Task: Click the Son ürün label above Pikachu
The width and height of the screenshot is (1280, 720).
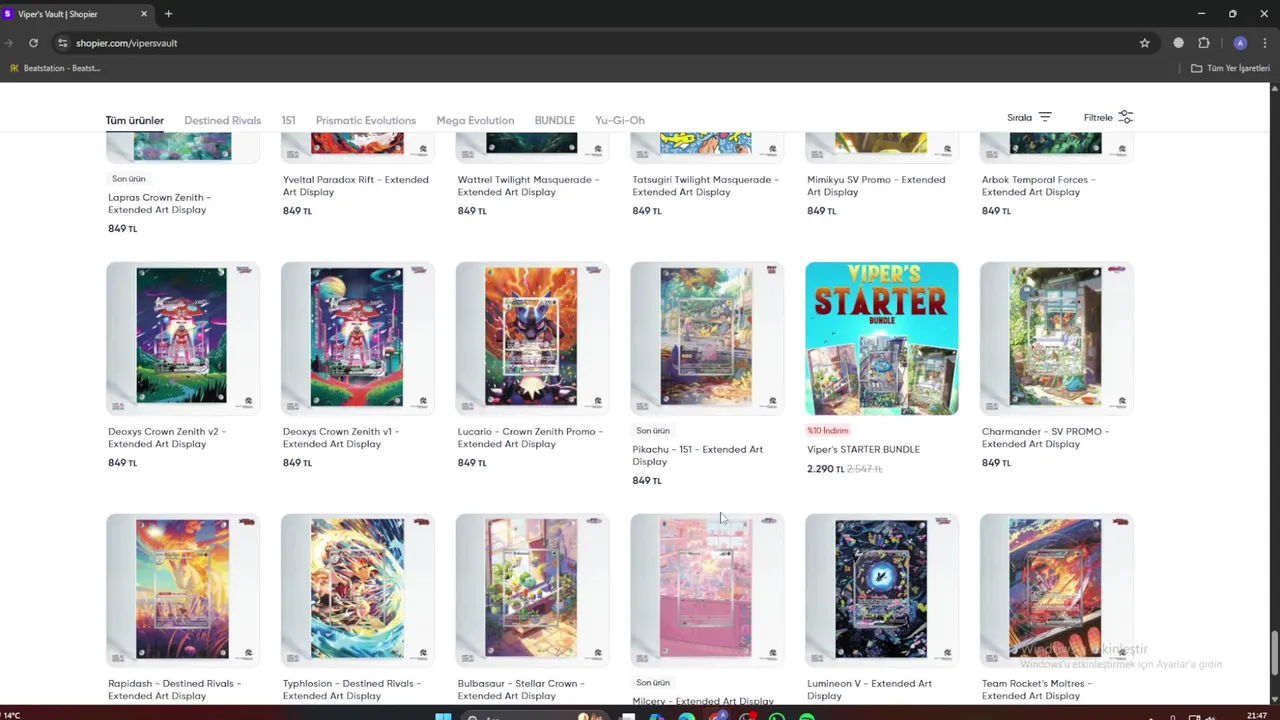Action: click(x=653, y=431)
